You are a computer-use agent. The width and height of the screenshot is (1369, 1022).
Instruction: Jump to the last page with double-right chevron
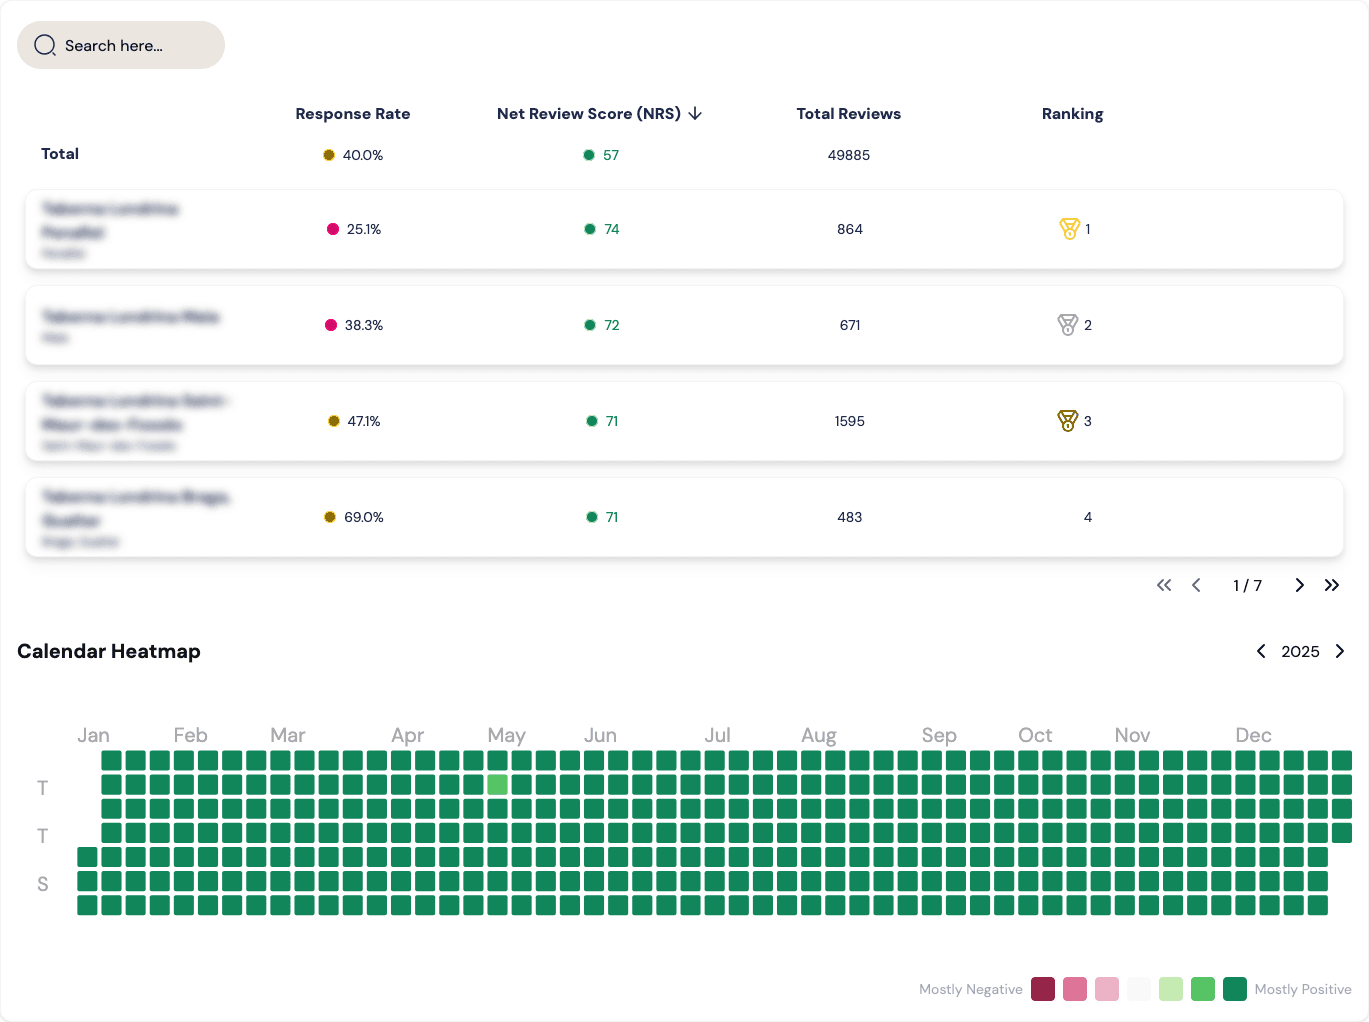1331,585
